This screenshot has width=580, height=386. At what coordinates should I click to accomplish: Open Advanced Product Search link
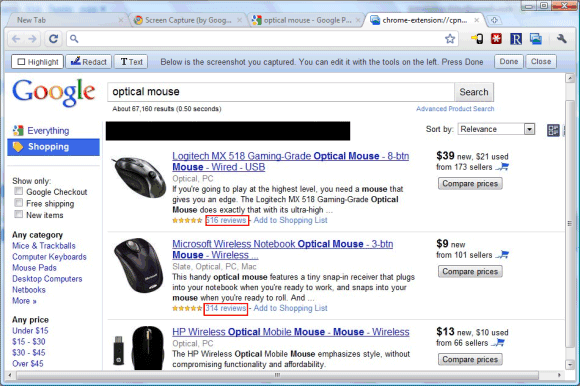455,109
